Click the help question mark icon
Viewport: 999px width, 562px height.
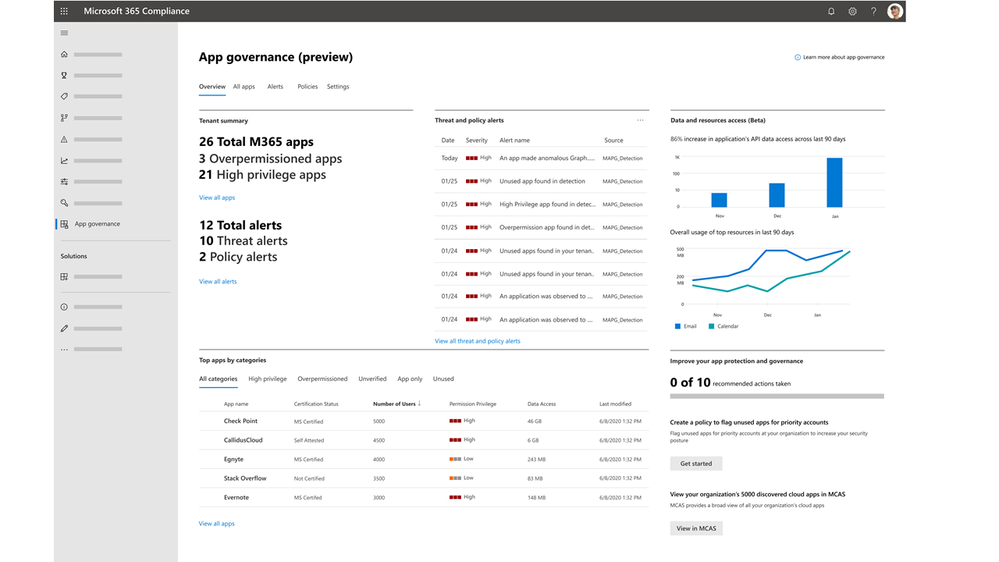[873, 11]
